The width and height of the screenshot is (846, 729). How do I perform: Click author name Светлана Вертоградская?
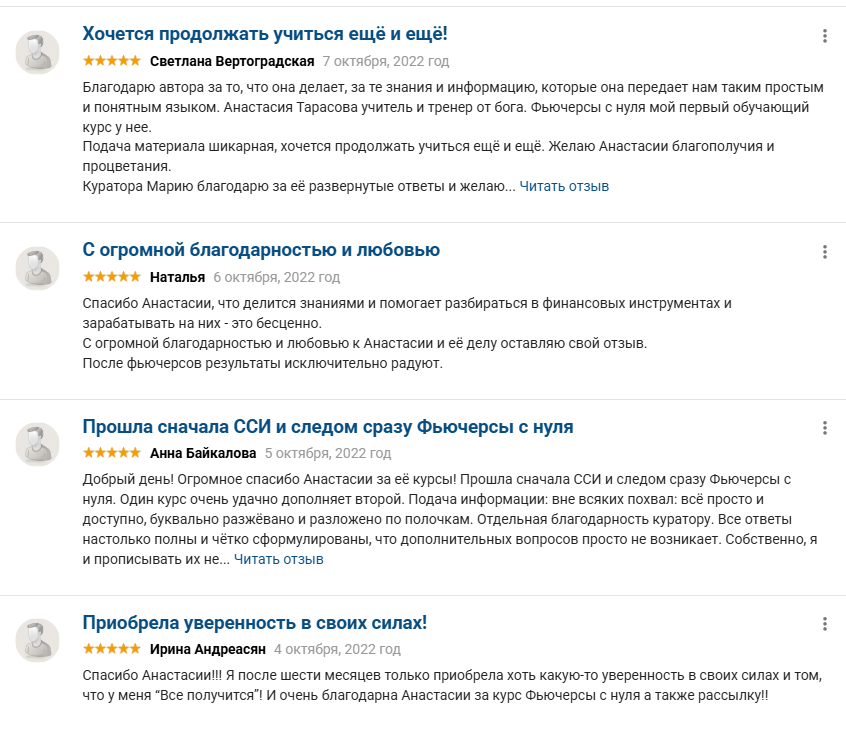coord(232,61)
